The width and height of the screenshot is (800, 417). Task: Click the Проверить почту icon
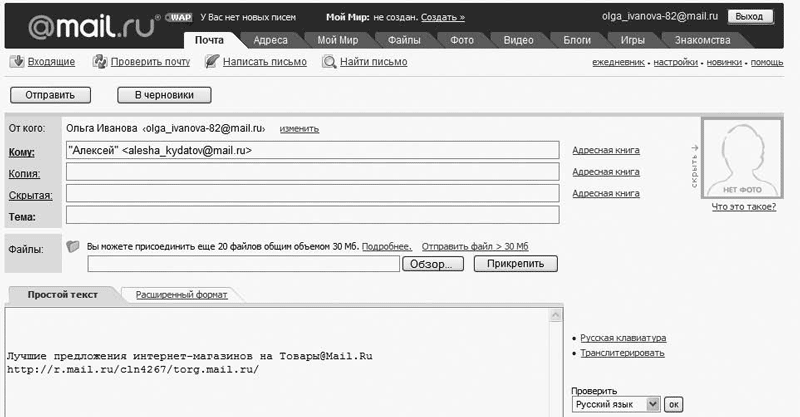coord(99,62)
